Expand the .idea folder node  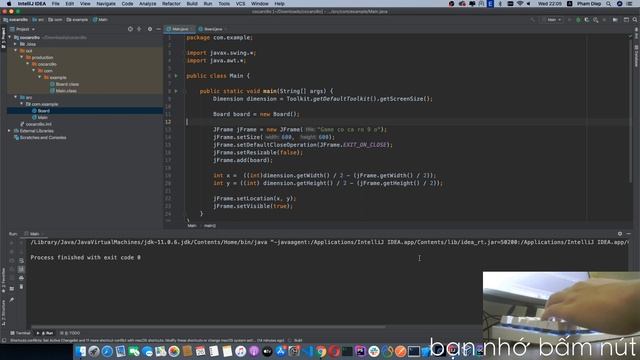point(16,44)
